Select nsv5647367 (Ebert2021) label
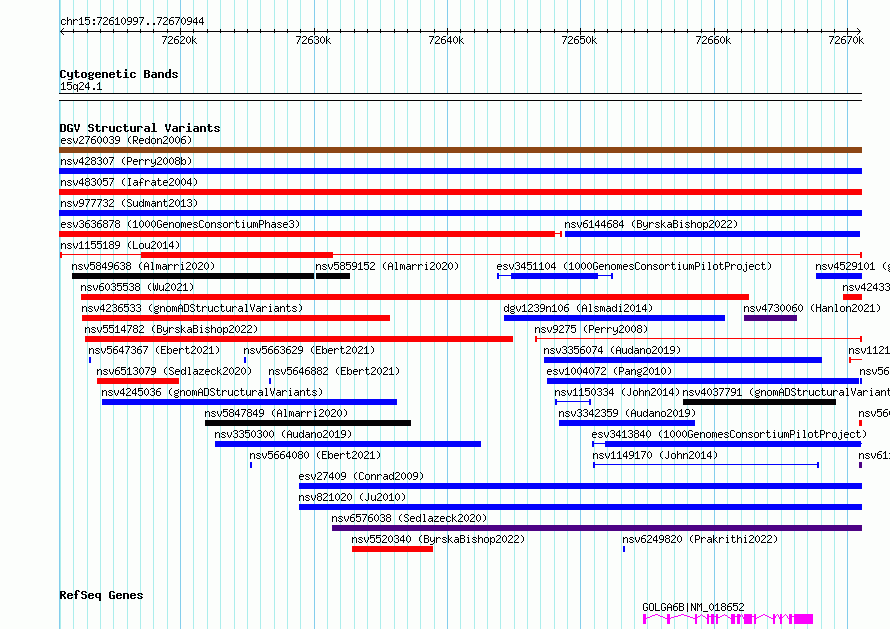This screenshot has width=890, height=629. (x=154, y=350)
